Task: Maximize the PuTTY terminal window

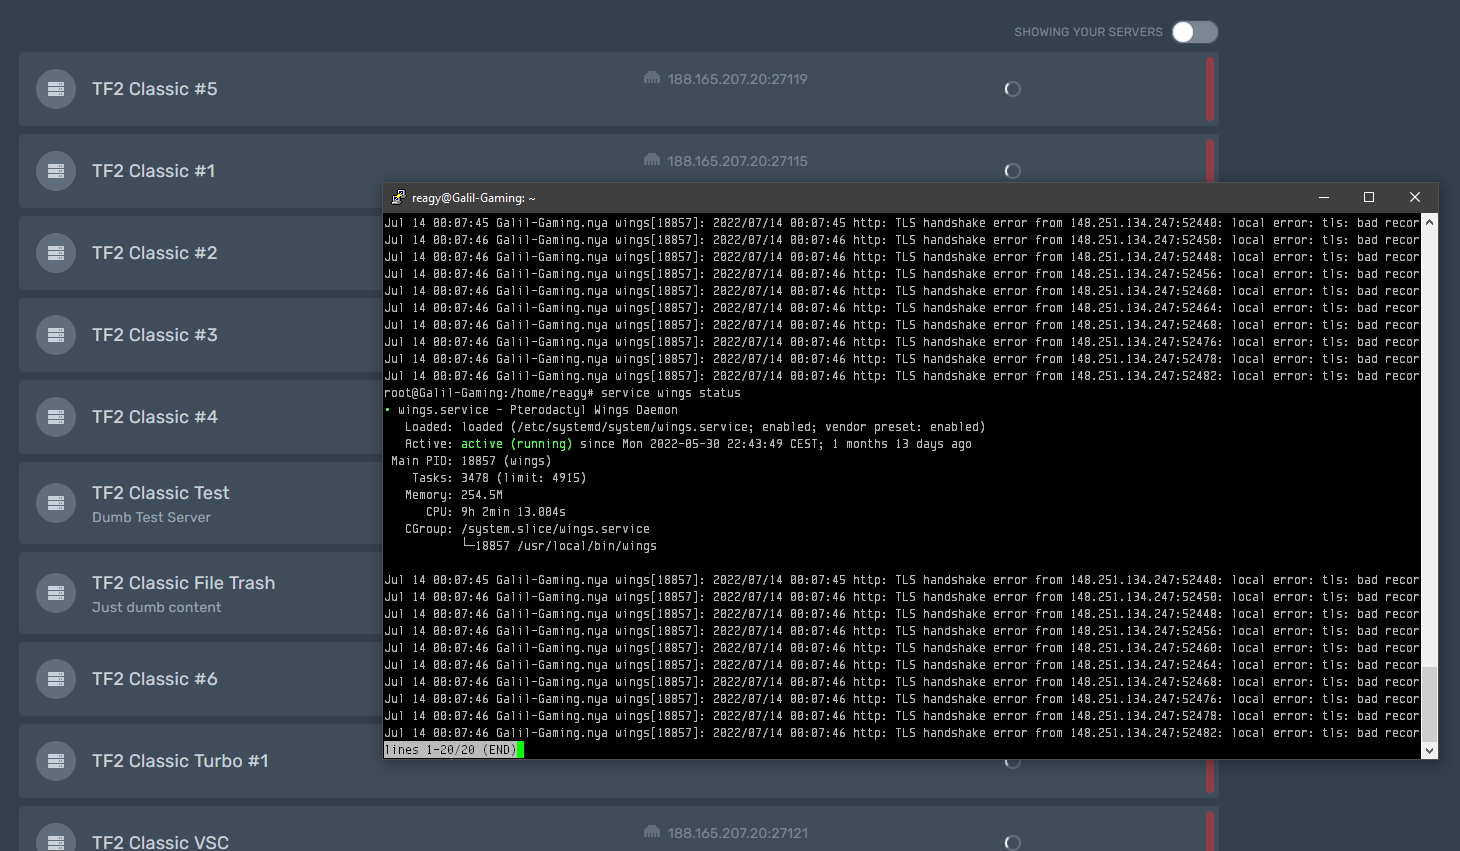Action: pyautogui.click(x=1369, y=197)
